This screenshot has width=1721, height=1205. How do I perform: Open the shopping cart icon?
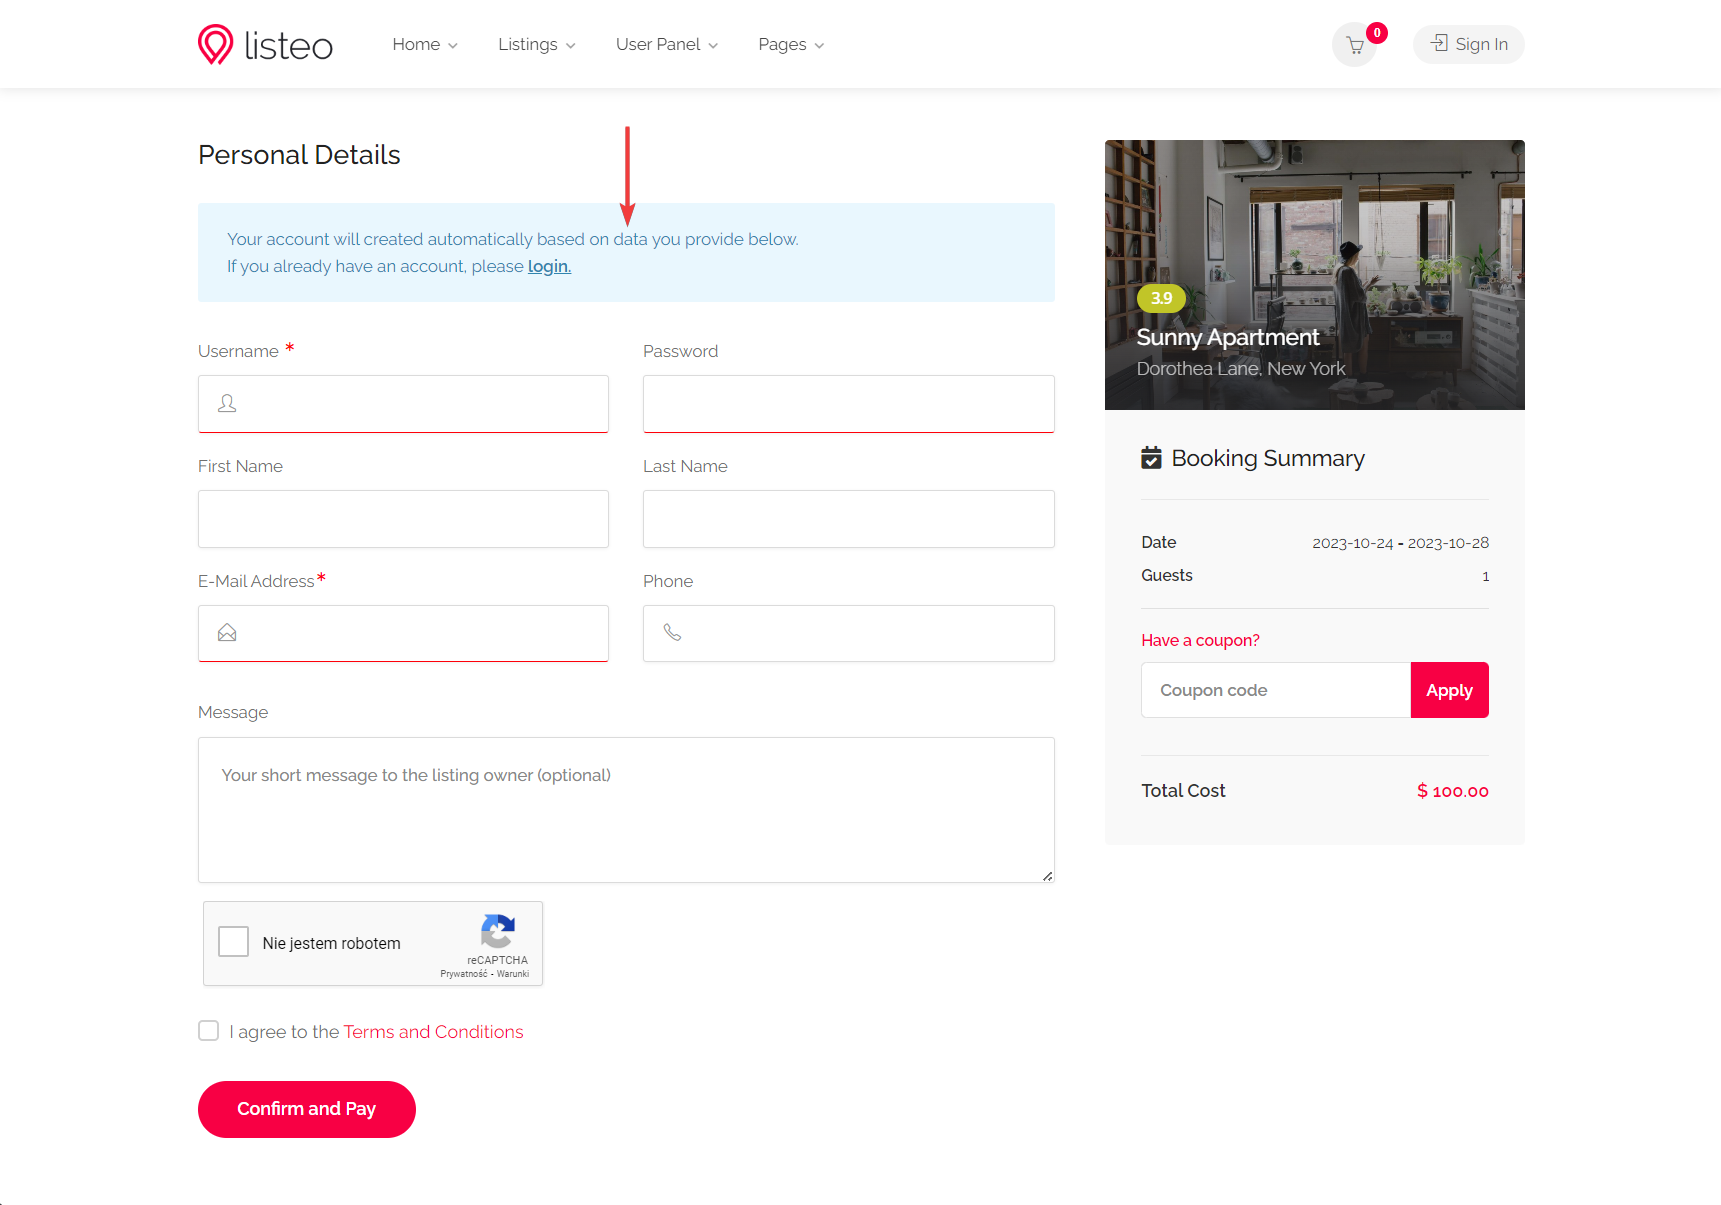pos(1355,45)
